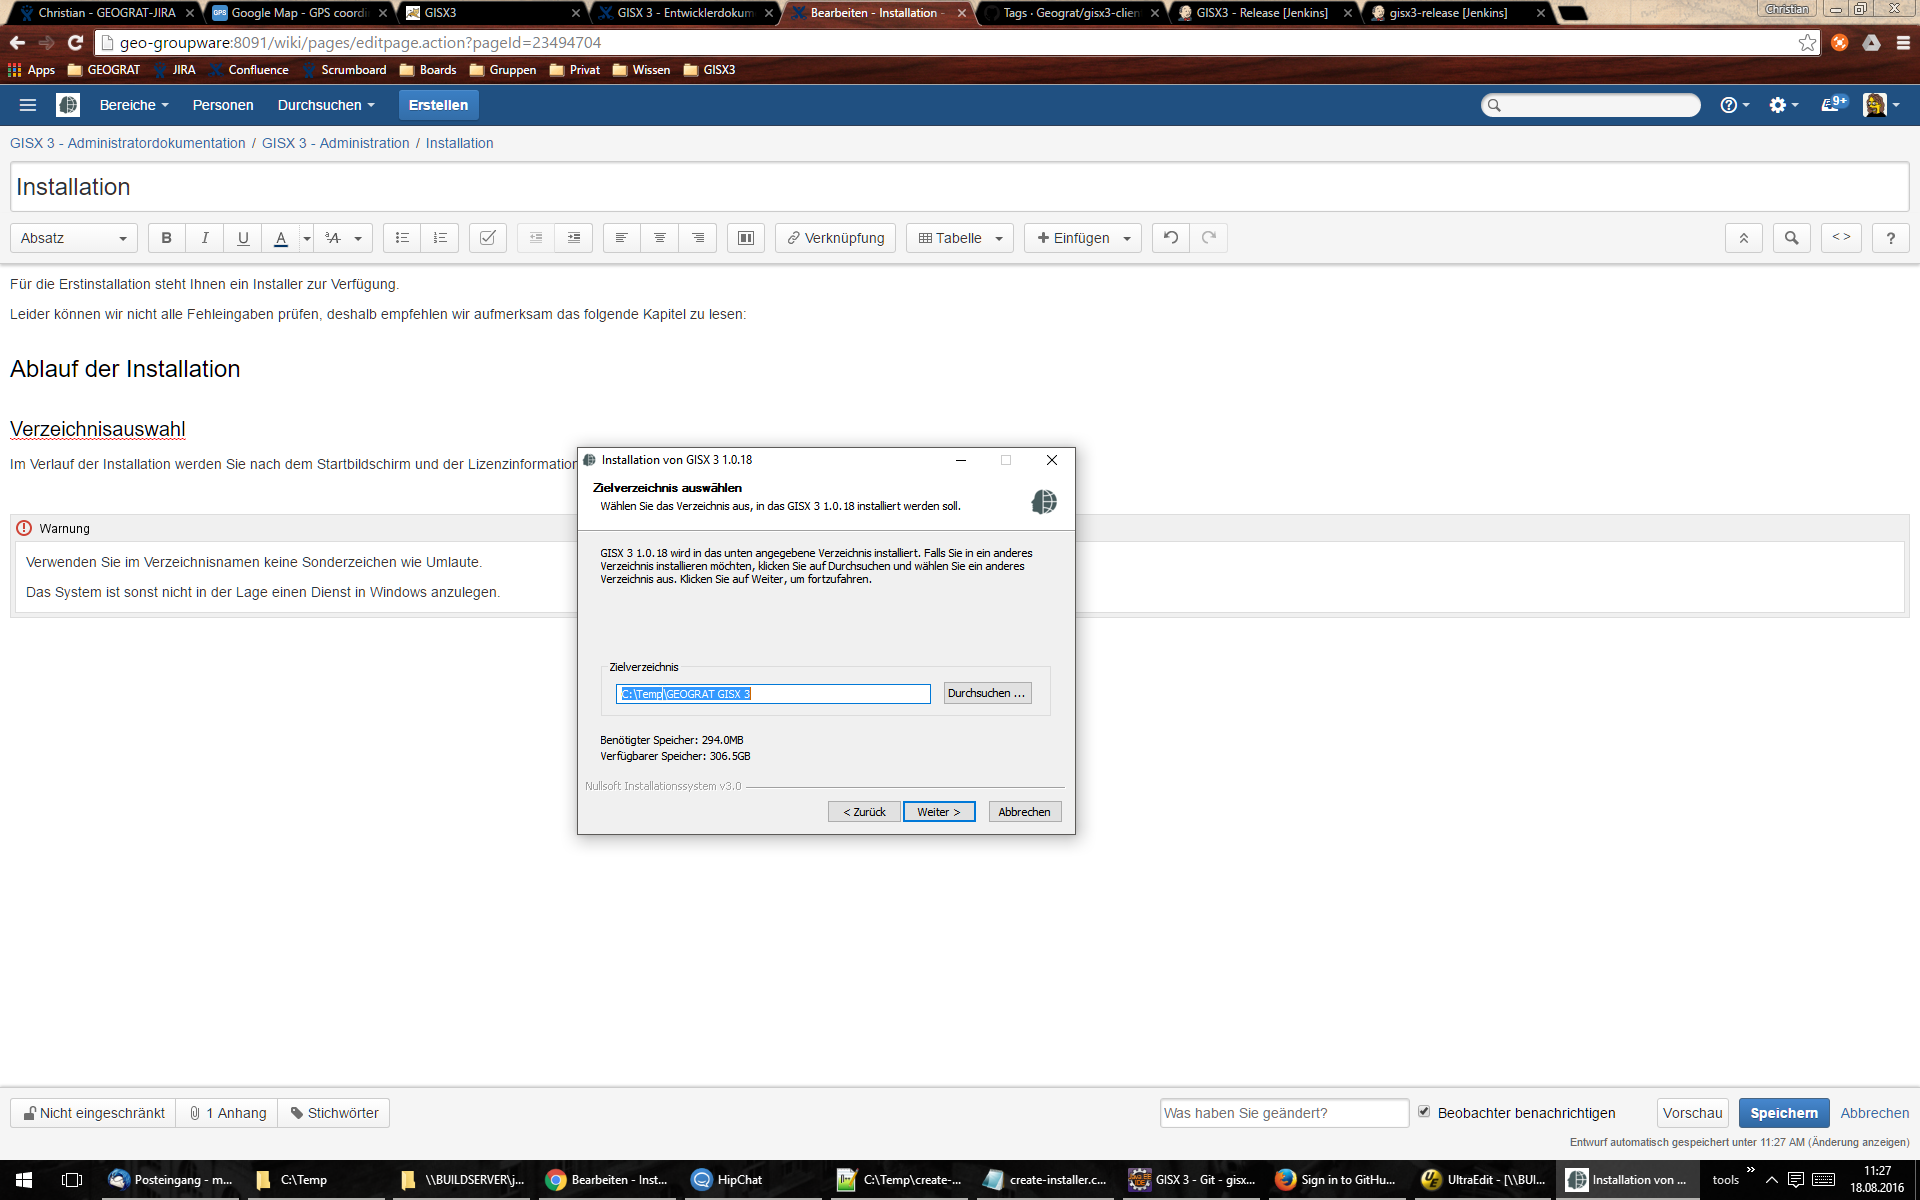Open Windows Start menu
The image size is (1920, 1200).
click(x=24, y=1180)
